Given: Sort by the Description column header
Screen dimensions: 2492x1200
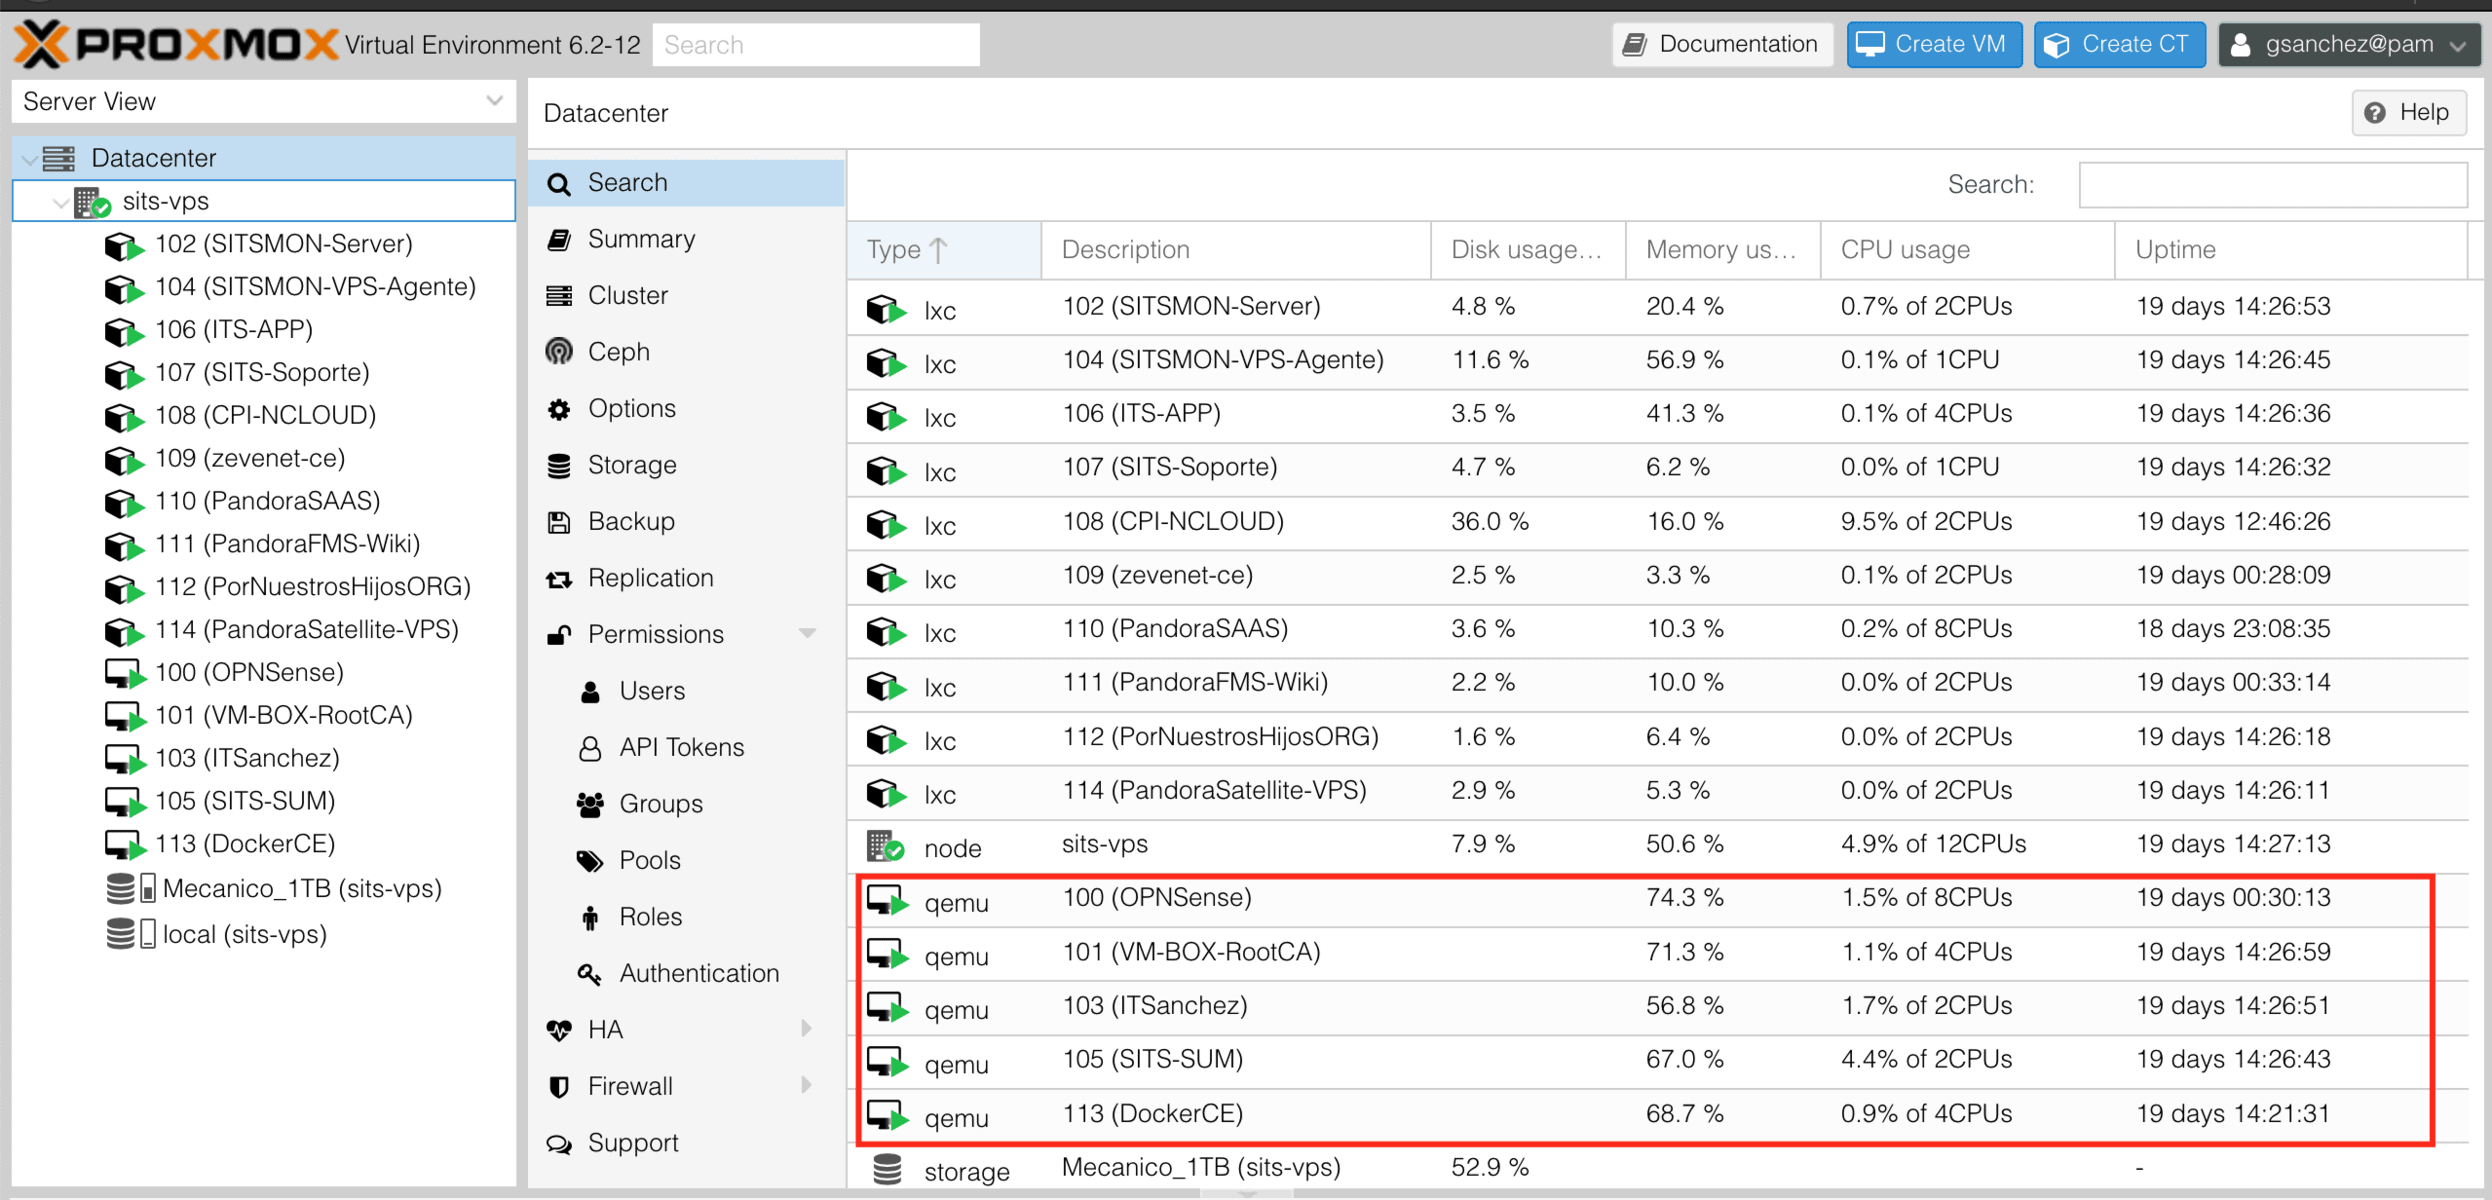Looking at the screenshot, I should (1236, 250).
